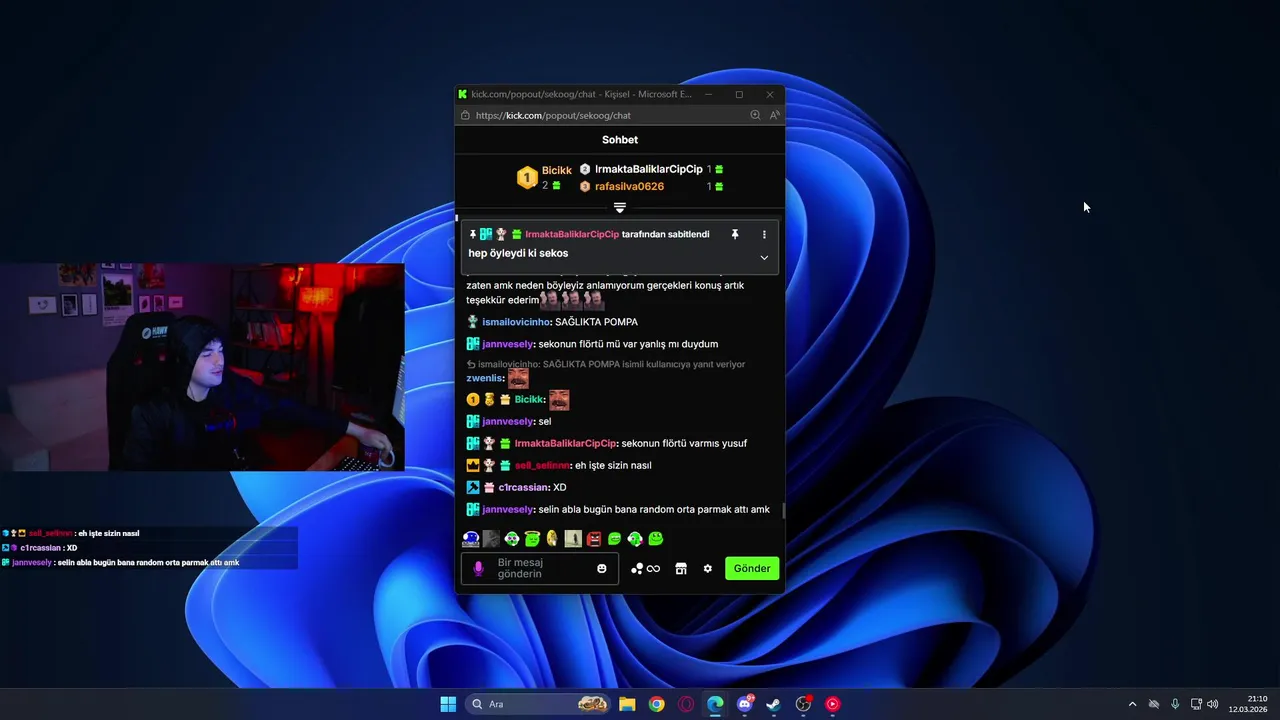1280x720 pixels.
Task: Open File Explorer from the taskbar
Action: pyautogui.click(x=627, y=704)
